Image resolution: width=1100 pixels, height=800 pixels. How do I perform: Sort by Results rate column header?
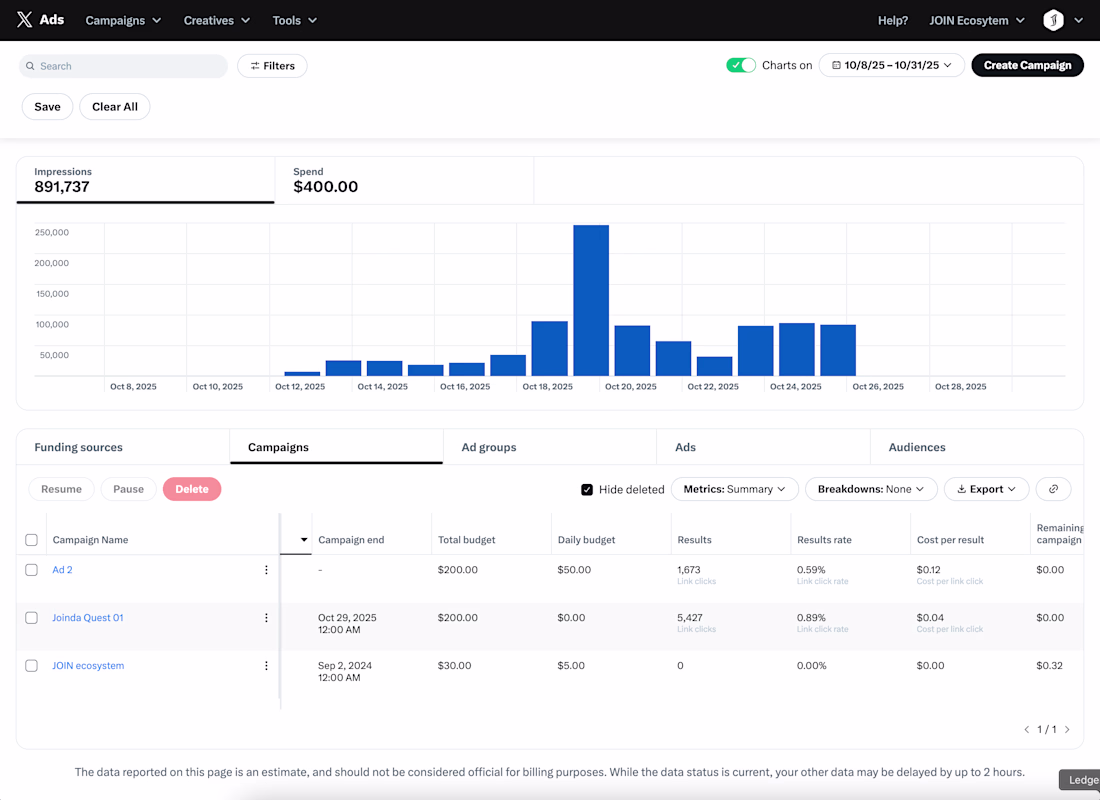point(824,540)
